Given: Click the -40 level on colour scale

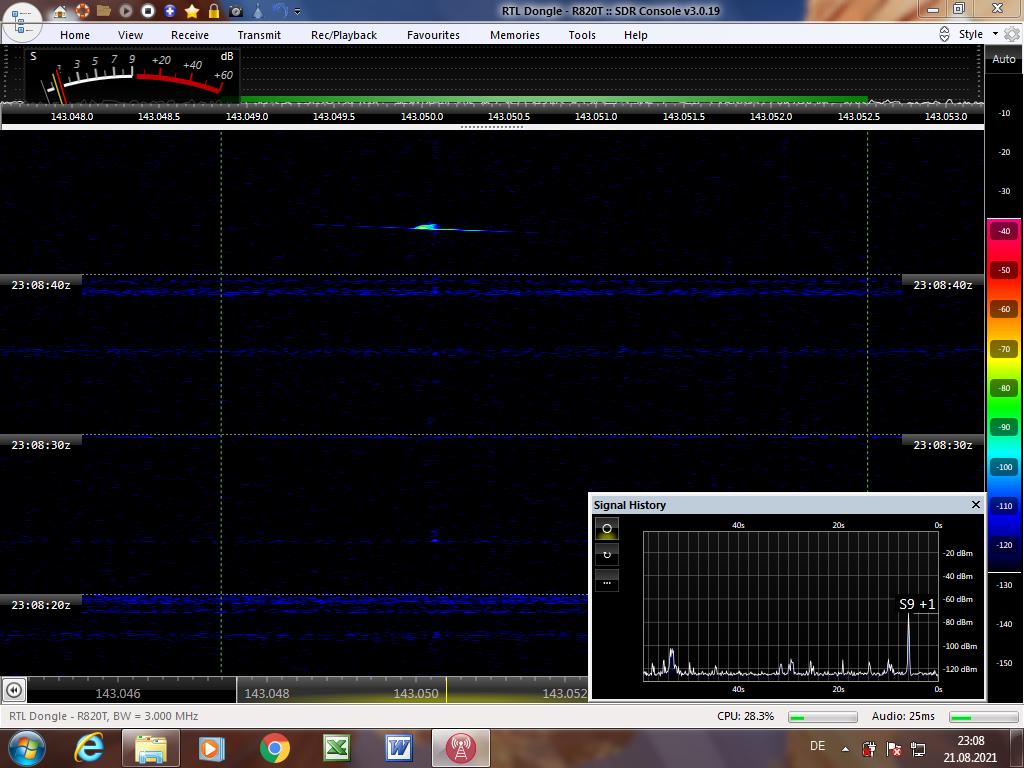Looking at the screenshot, I should (x=1004, y=231).
